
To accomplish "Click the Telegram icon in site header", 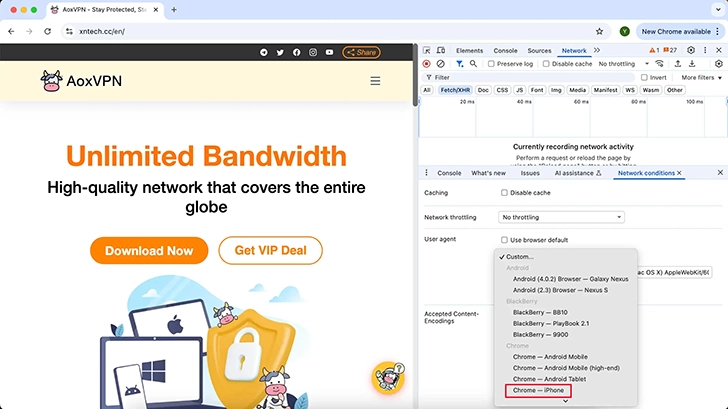I will point(264,52).
